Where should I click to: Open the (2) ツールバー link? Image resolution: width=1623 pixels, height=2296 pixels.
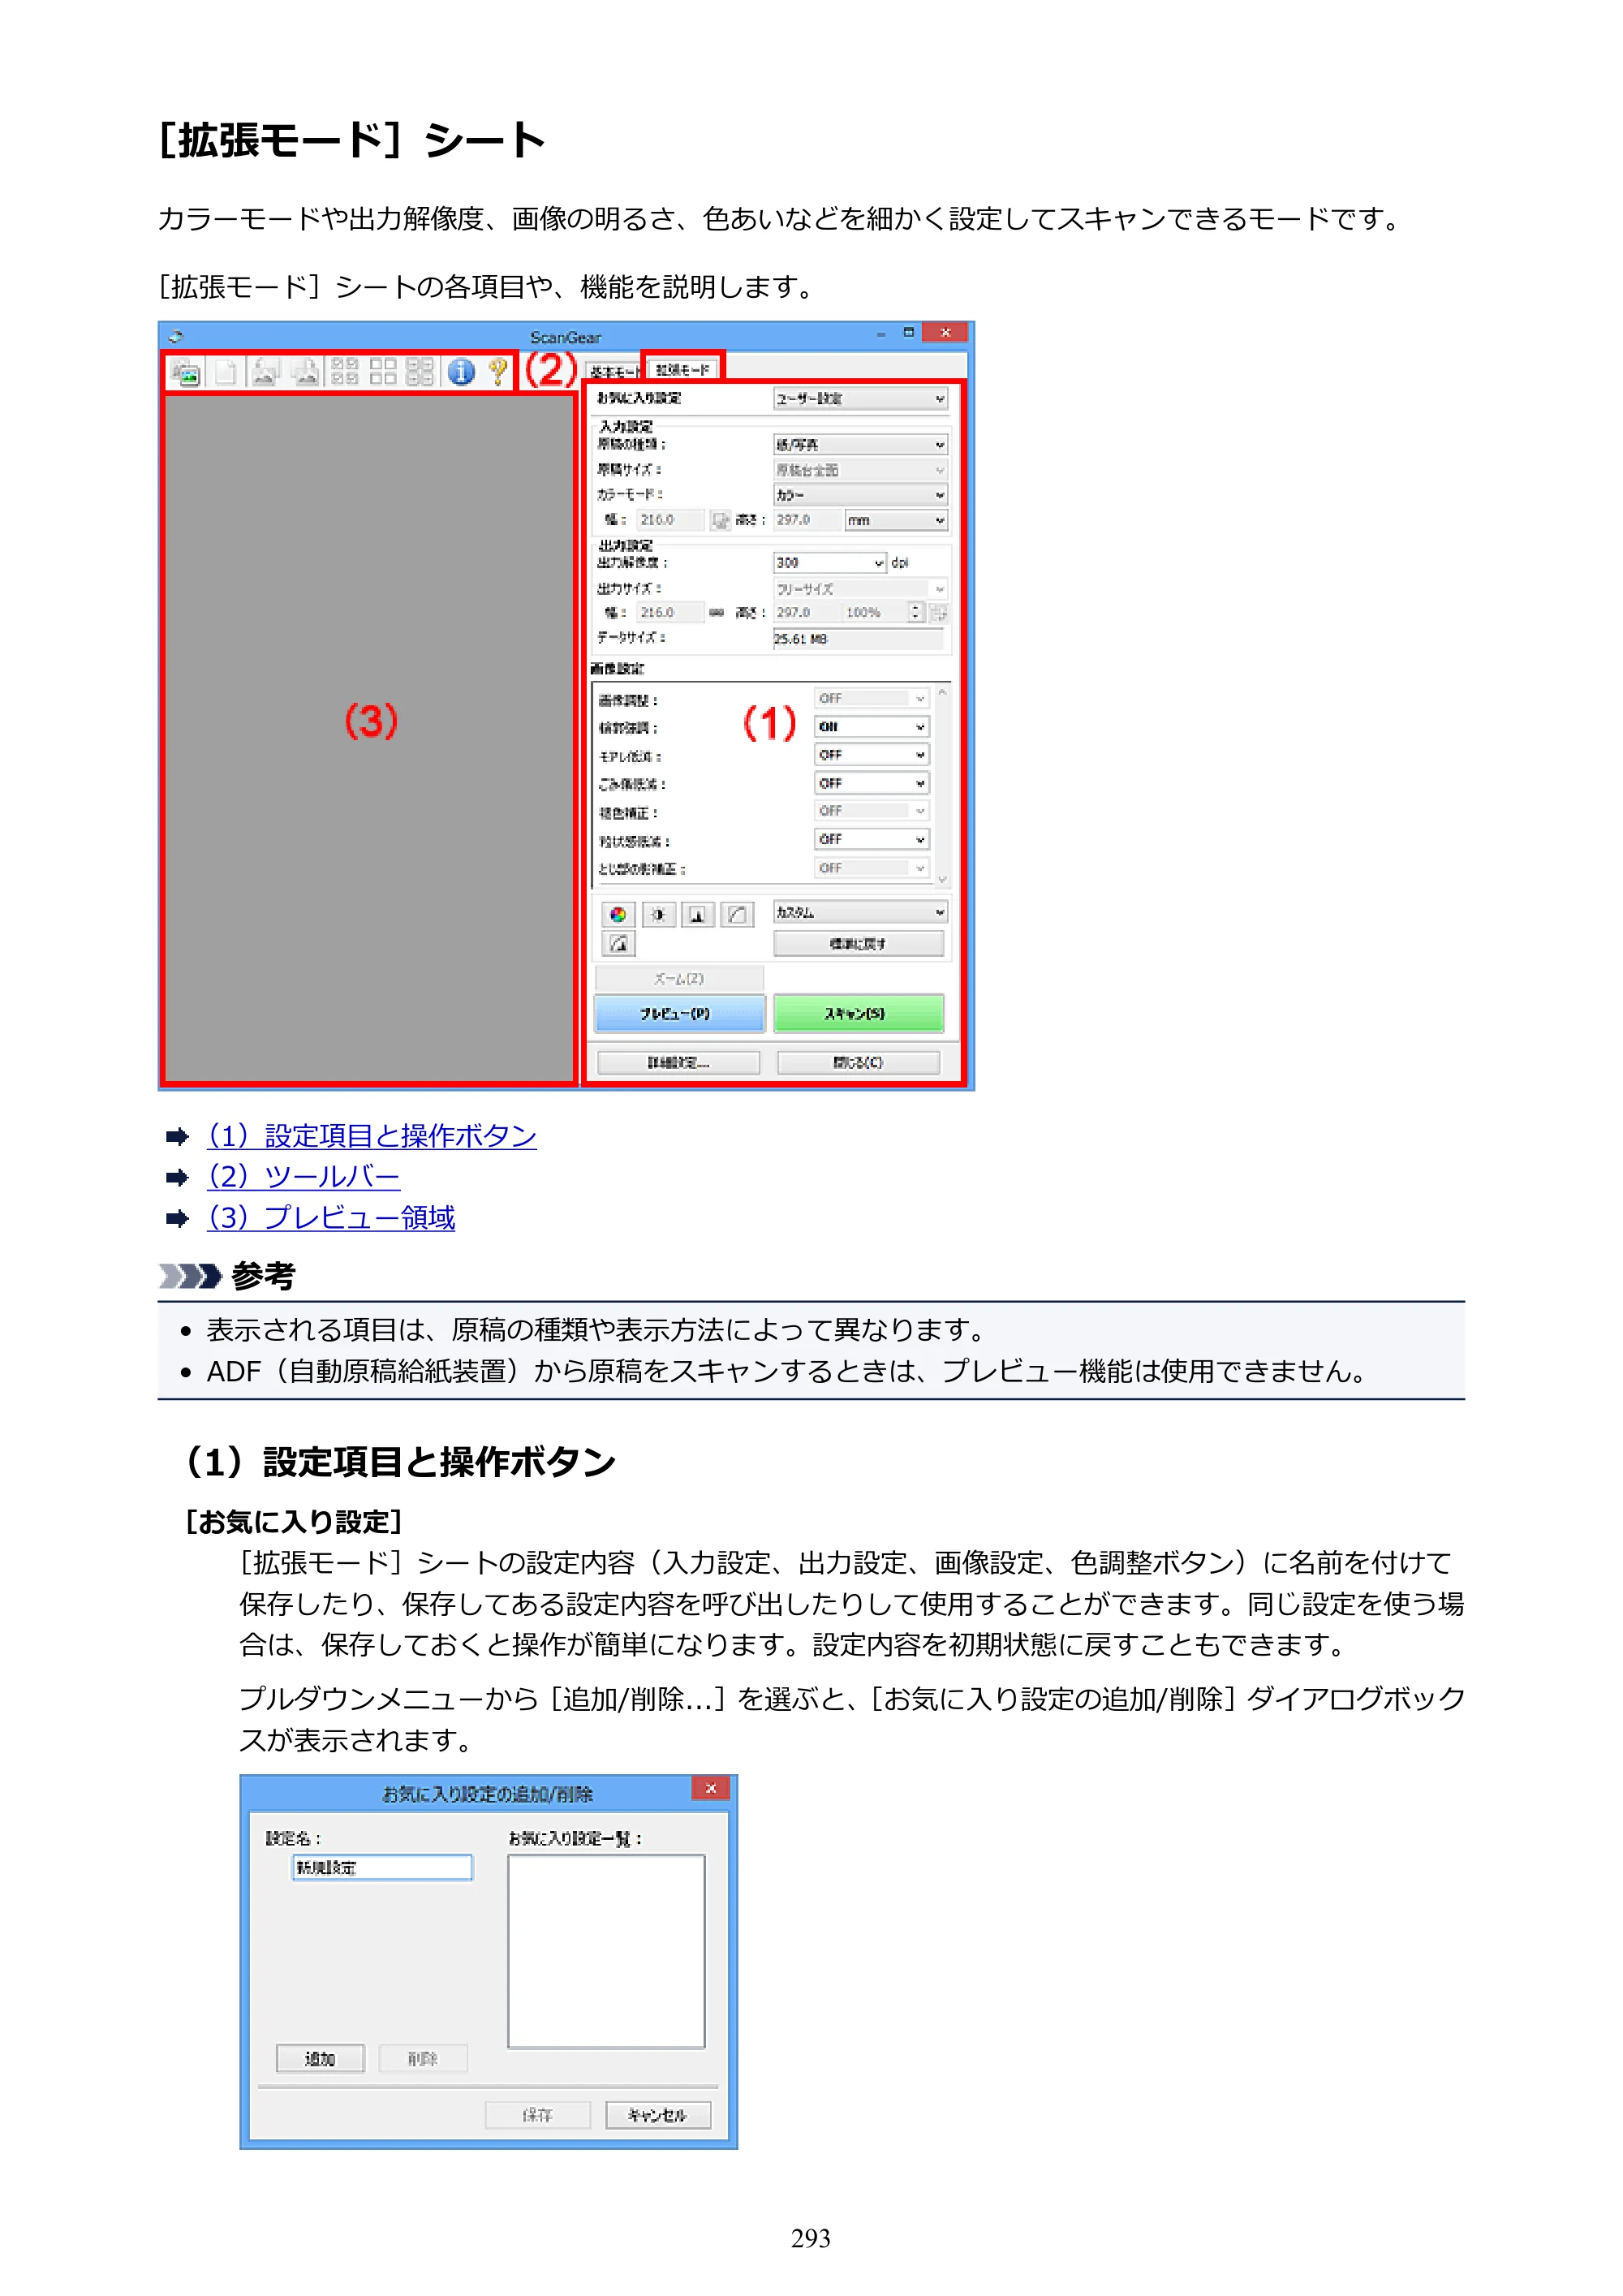(x=303, y=1177)
